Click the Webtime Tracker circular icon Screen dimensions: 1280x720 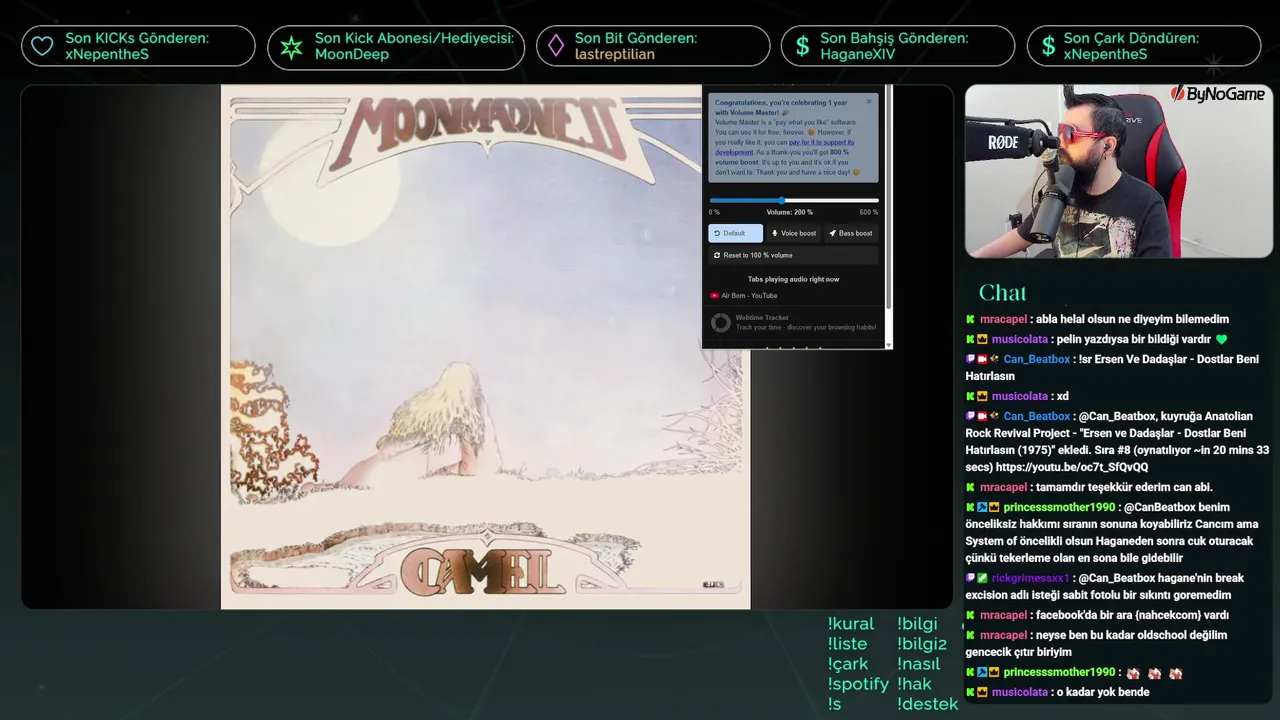tap(720, 322)
